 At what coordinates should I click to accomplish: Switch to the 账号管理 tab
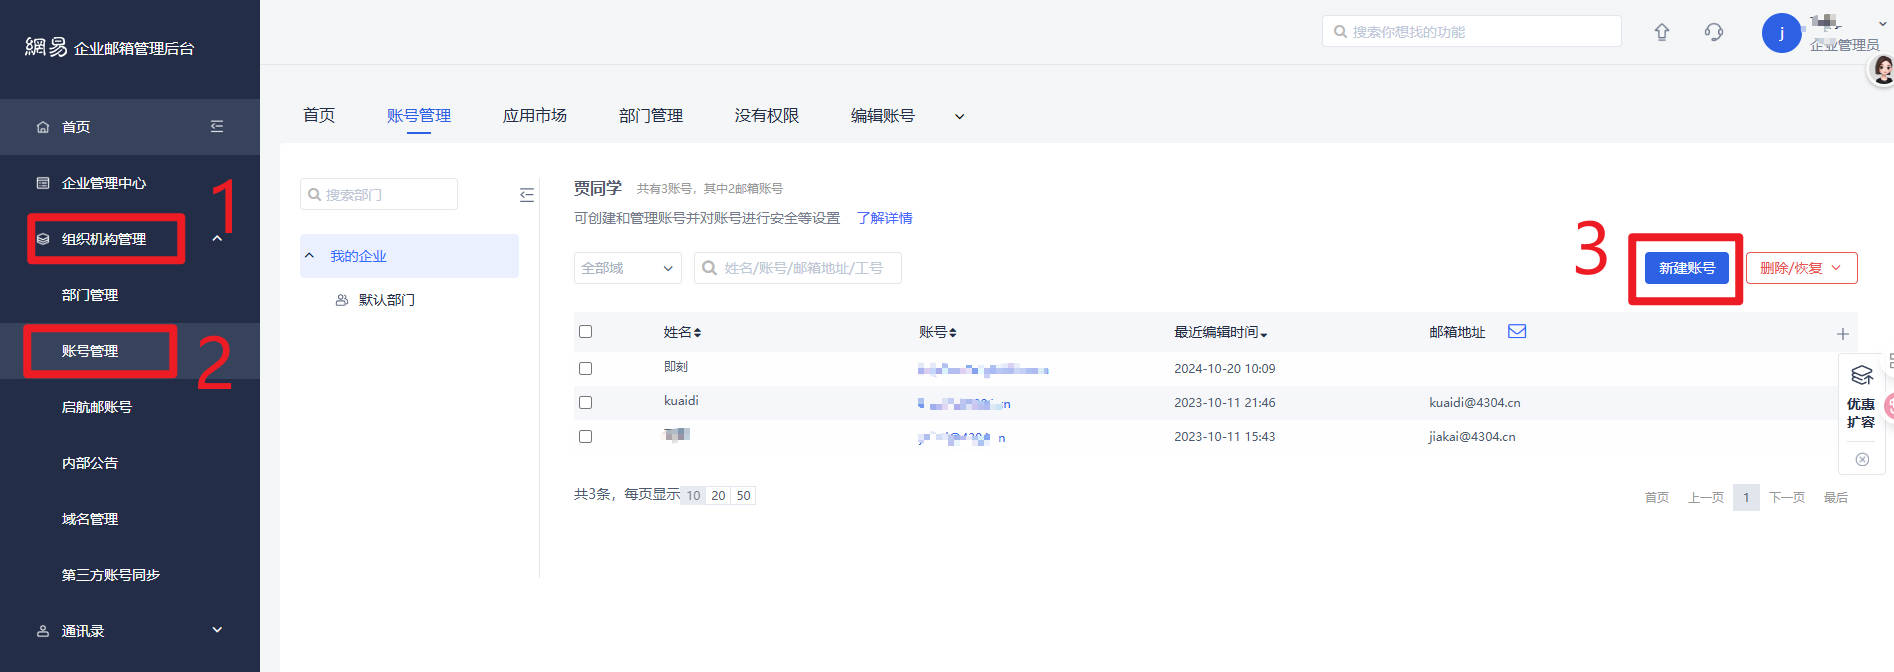coord(419,116)
